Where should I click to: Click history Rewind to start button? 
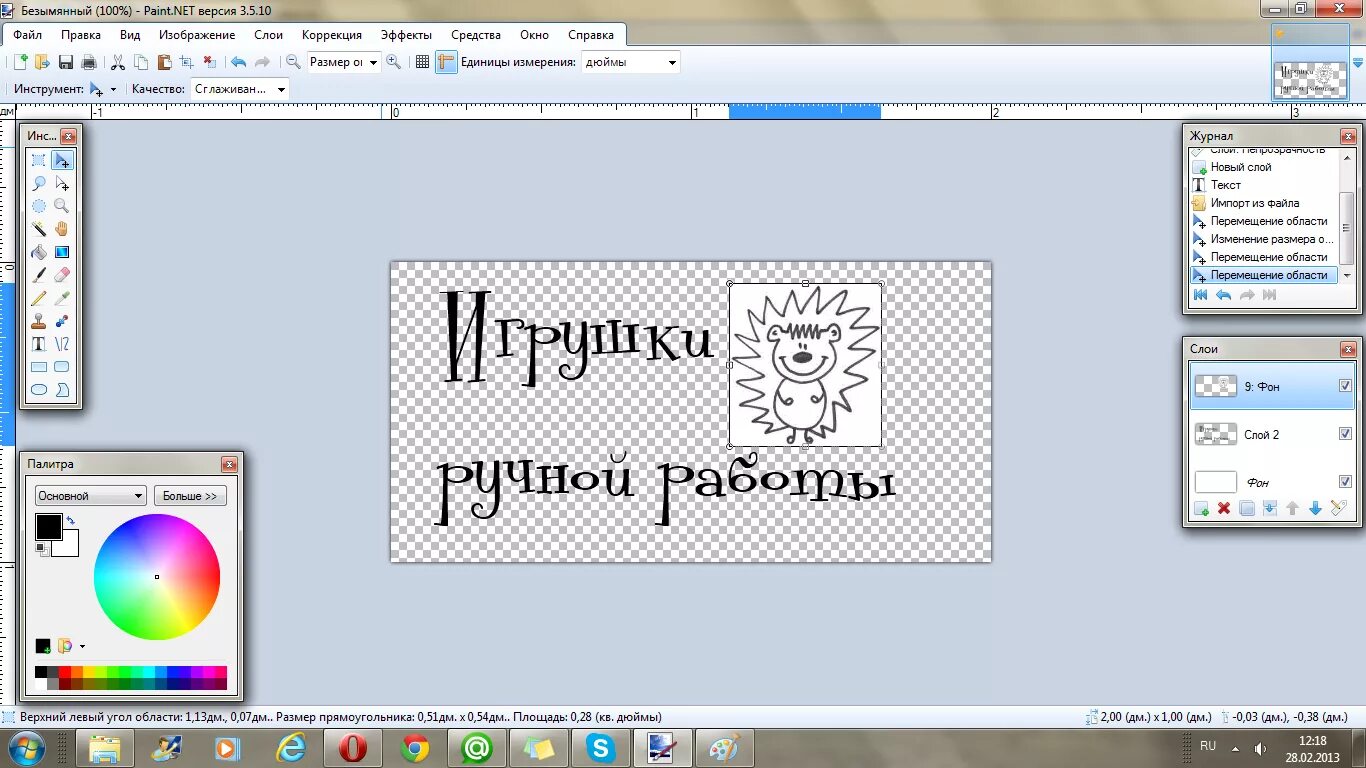pos(1201,295)
